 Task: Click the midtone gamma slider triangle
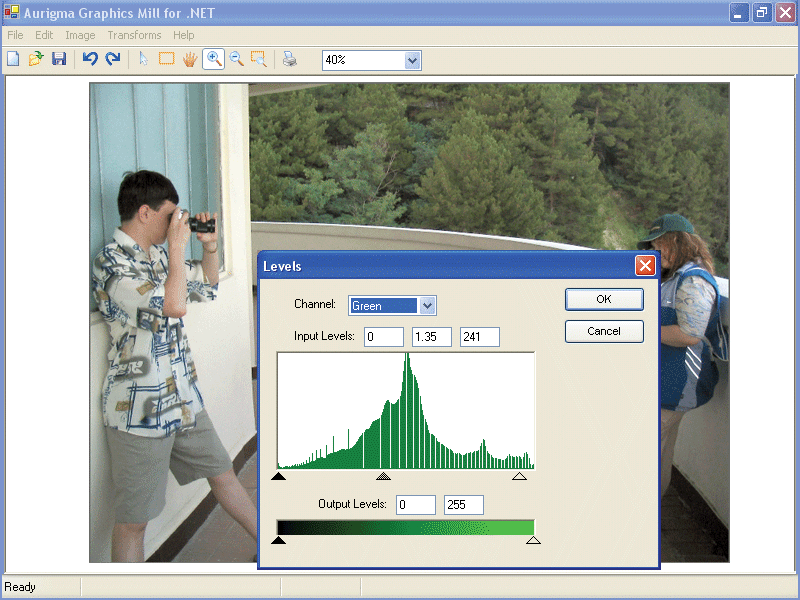point(384,477)
